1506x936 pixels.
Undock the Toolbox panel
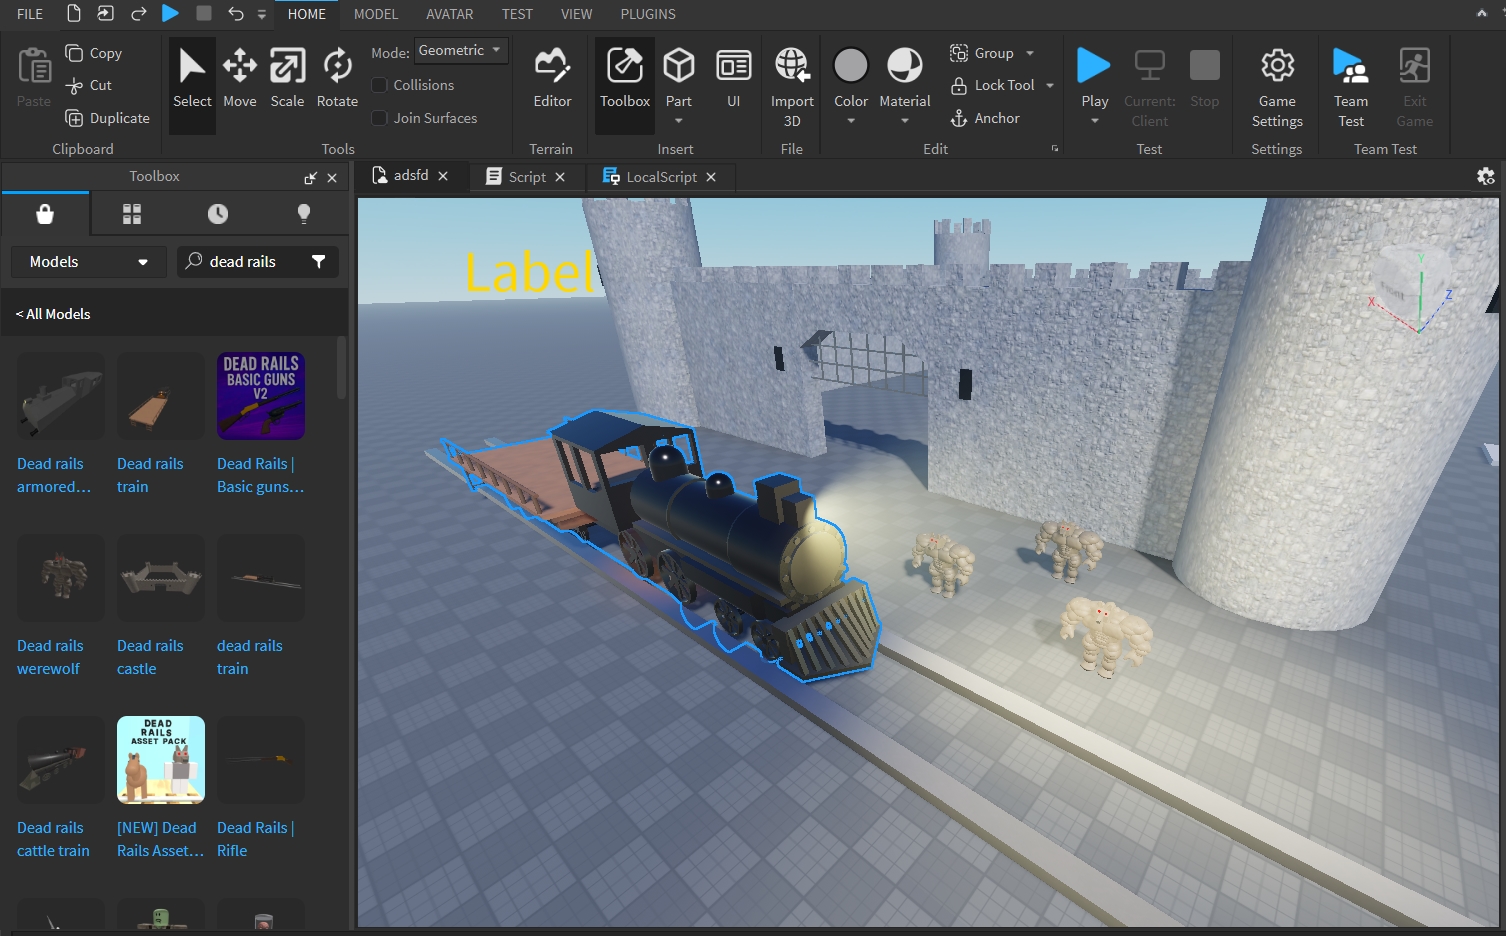pyautogui.click(x=310, y=178)
